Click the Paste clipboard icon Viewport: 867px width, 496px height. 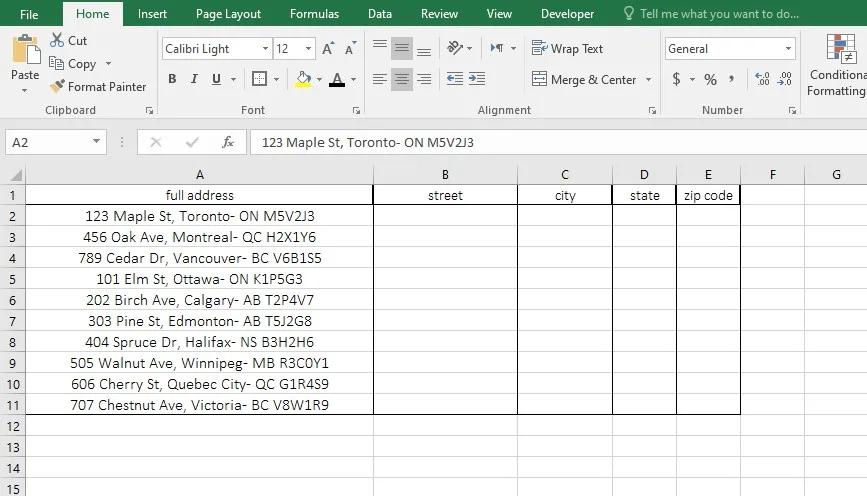25,49
